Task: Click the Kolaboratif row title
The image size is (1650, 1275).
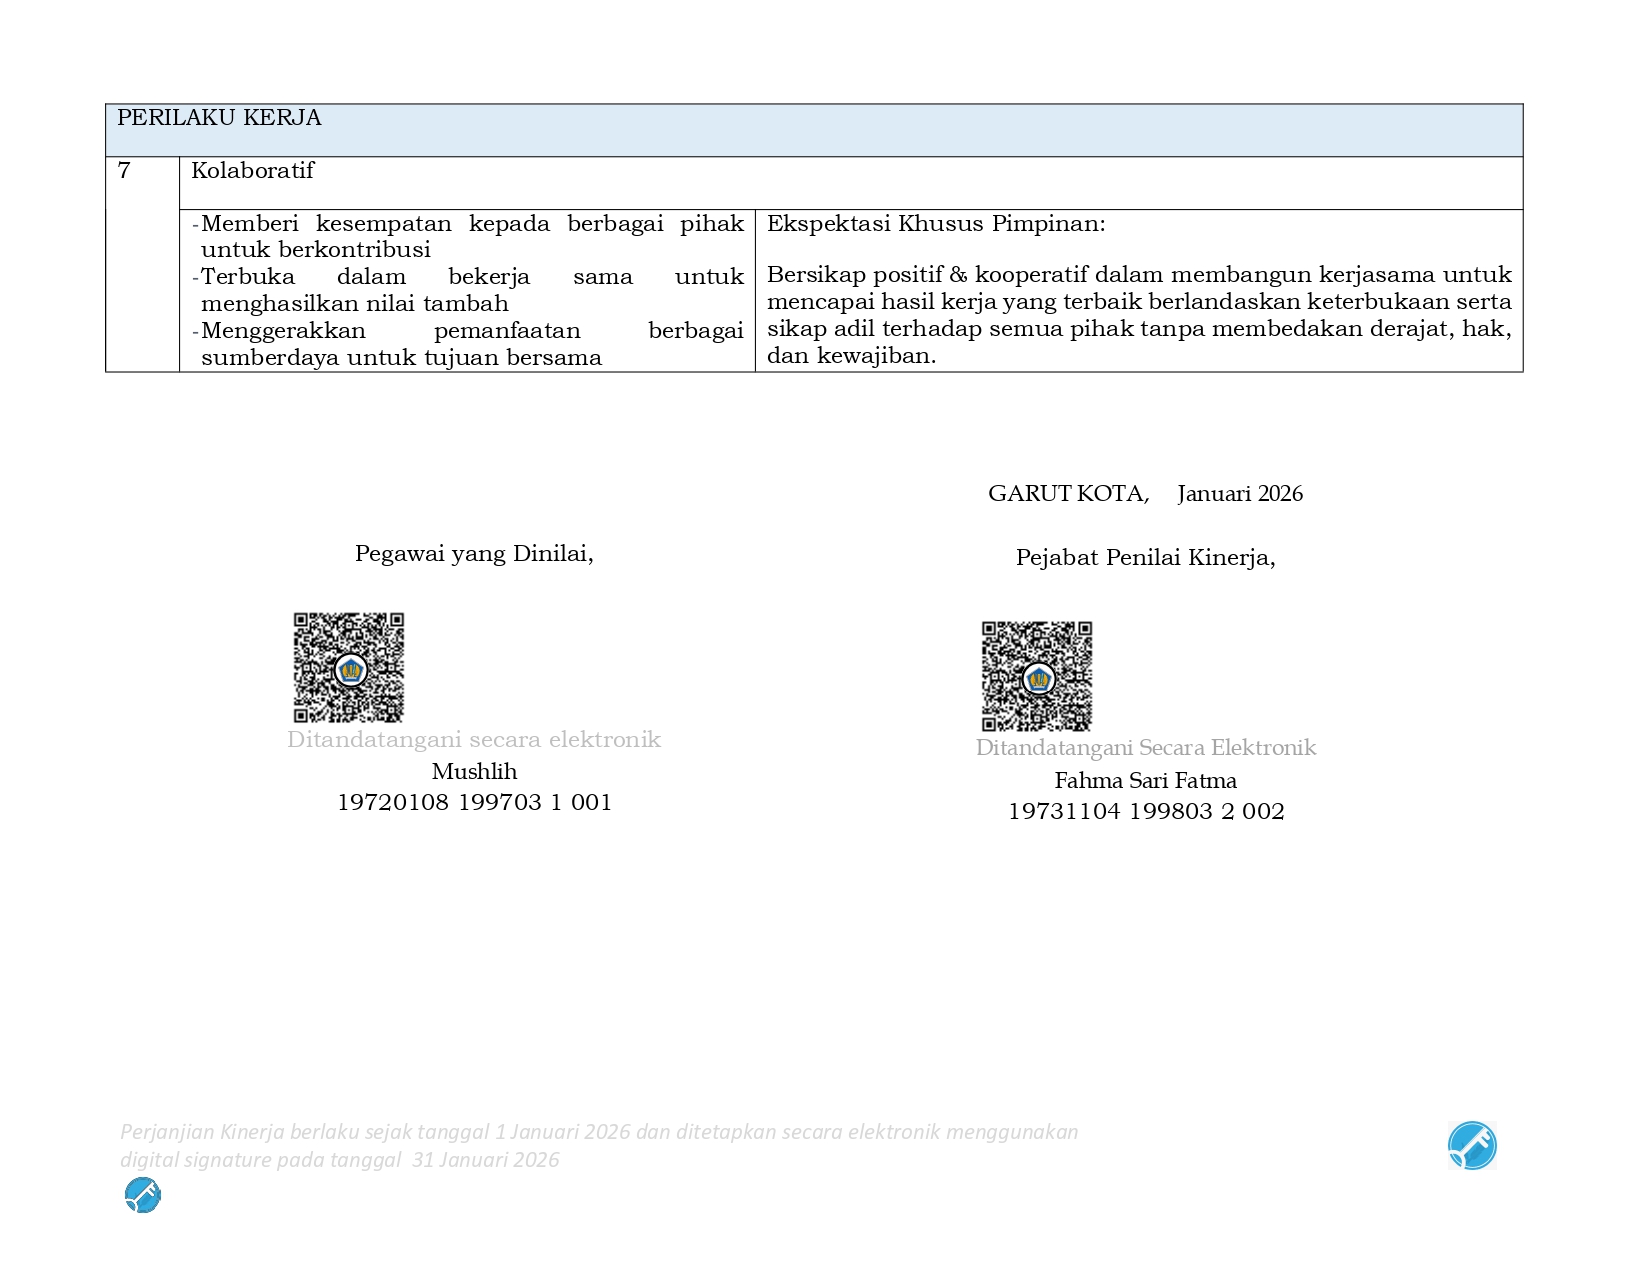Action: coord(252,171)
